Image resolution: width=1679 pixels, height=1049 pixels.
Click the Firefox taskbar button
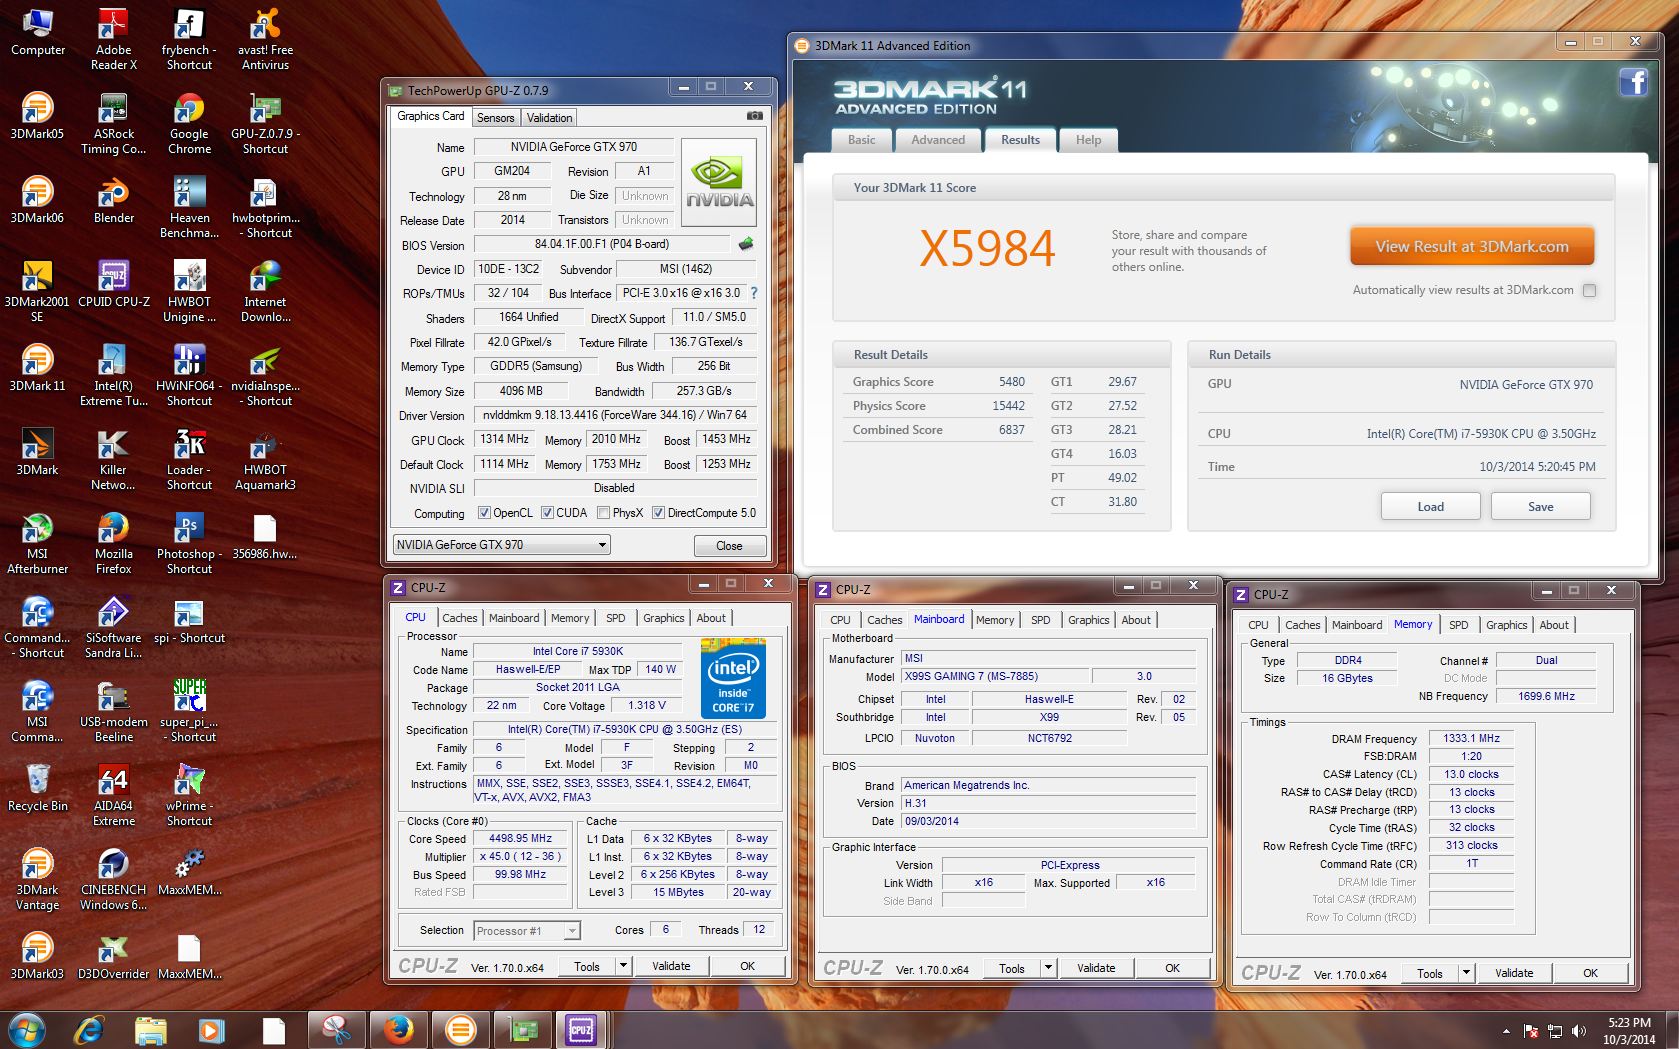[398, 1029]
